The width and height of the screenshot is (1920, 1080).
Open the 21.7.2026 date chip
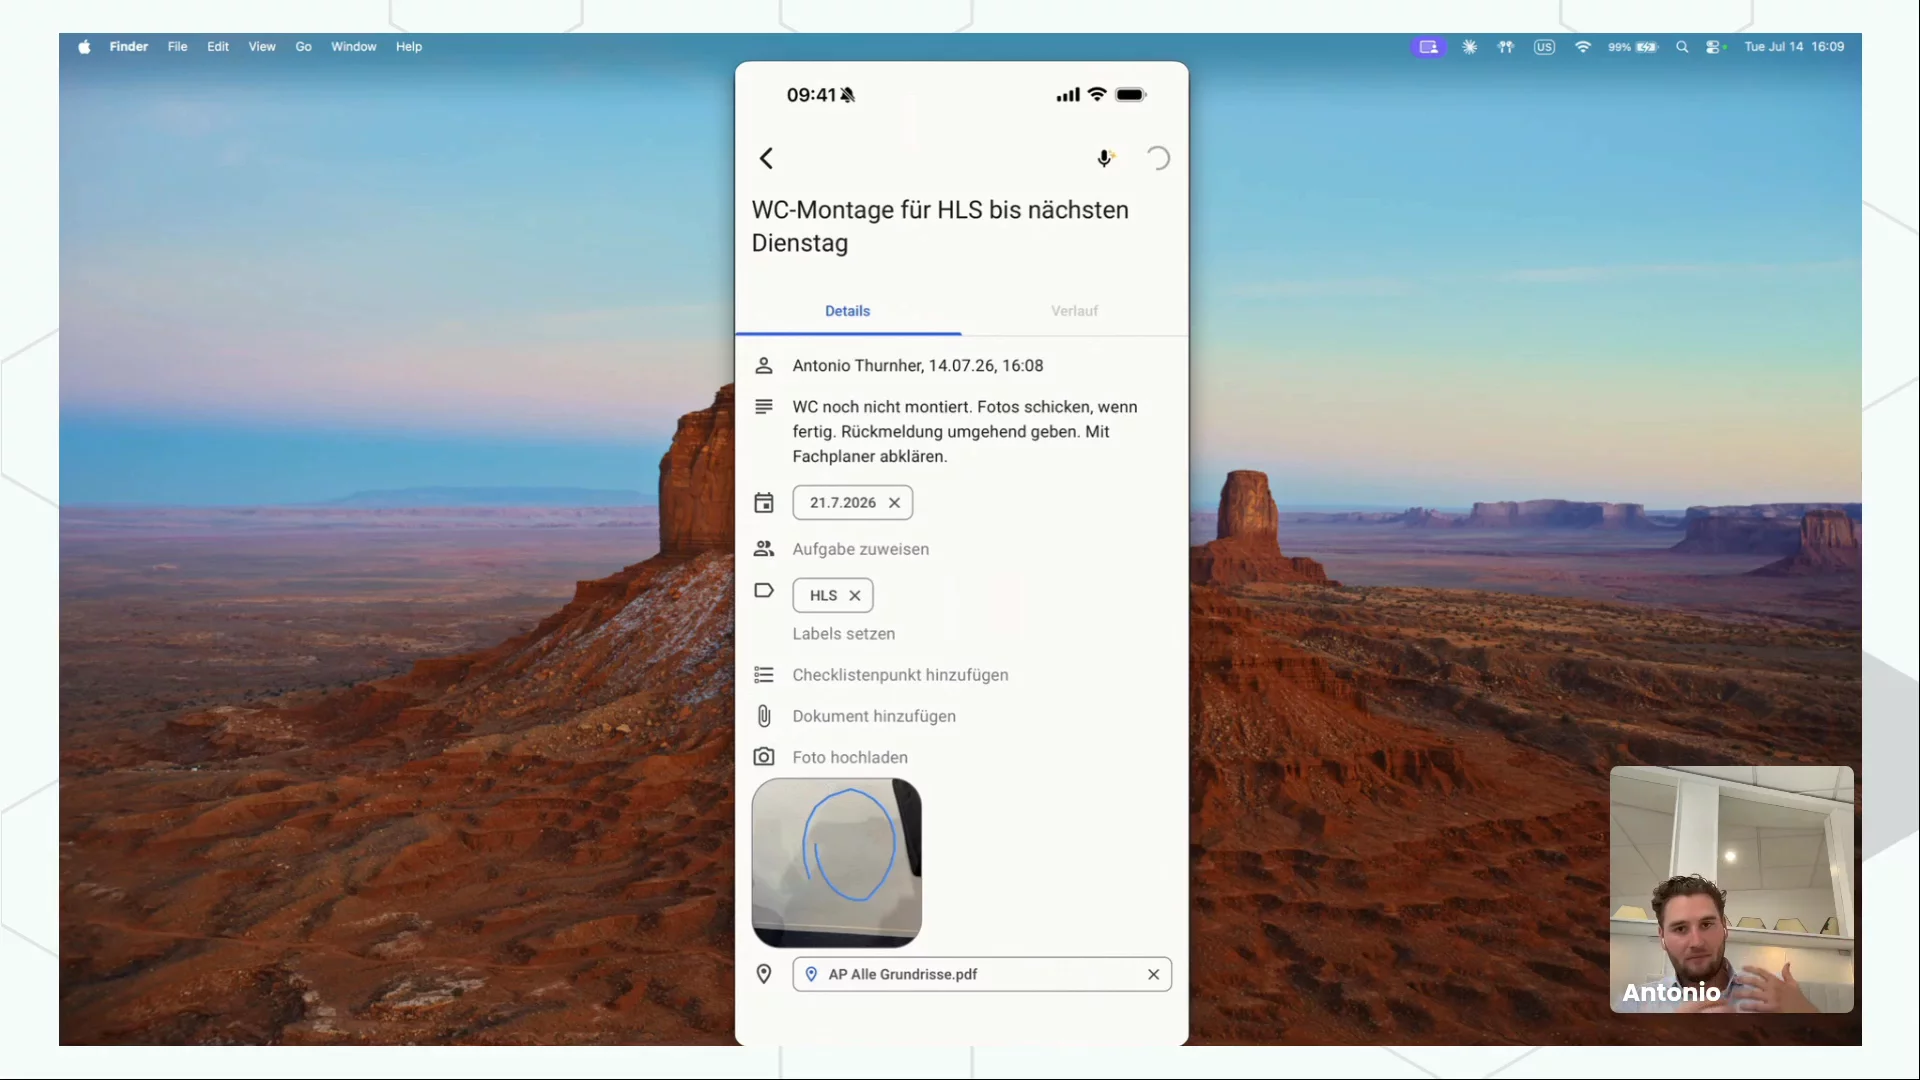point(843,503)
